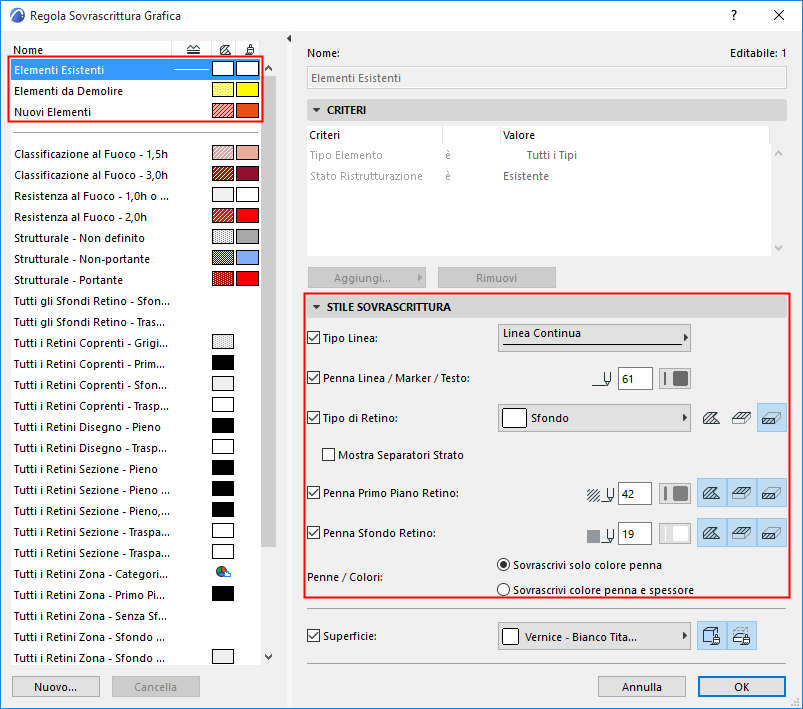Select the Stato Ristrutturazione criteria row
Screen dimensions: 803x709
pyautogui.click(x=538, y=176)
